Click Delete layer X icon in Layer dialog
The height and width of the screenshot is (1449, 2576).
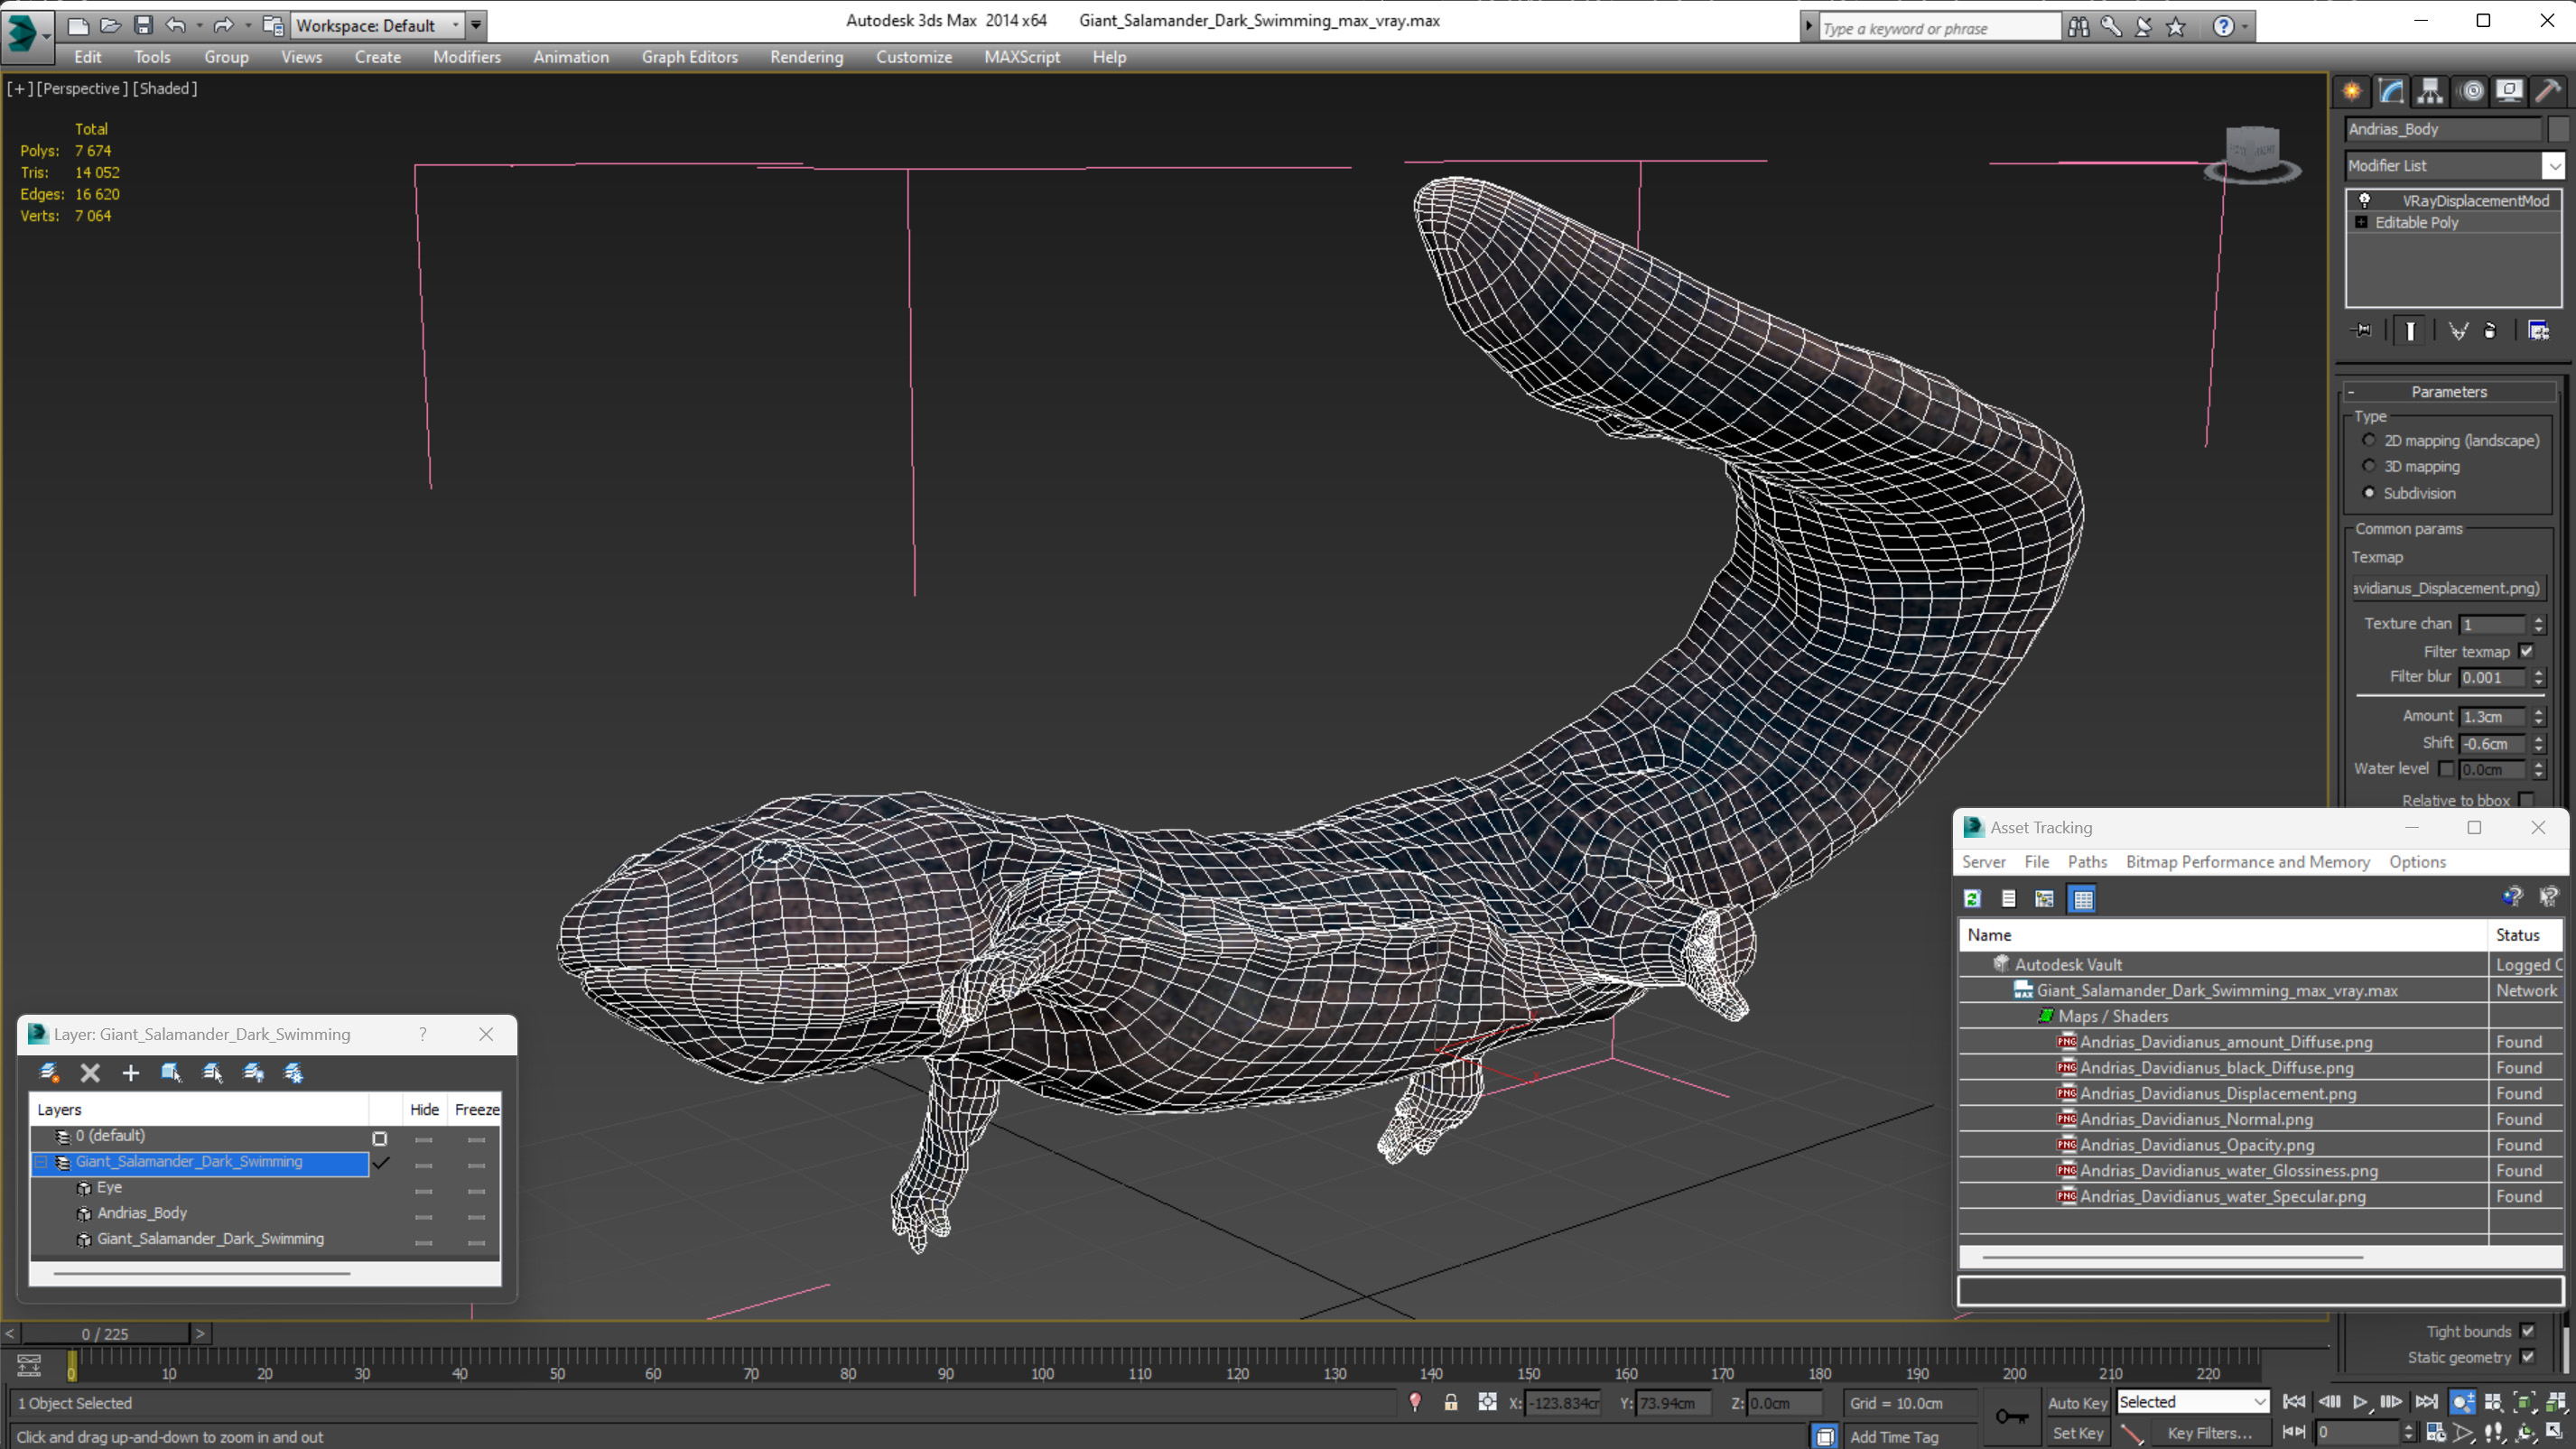point(90,1073)
